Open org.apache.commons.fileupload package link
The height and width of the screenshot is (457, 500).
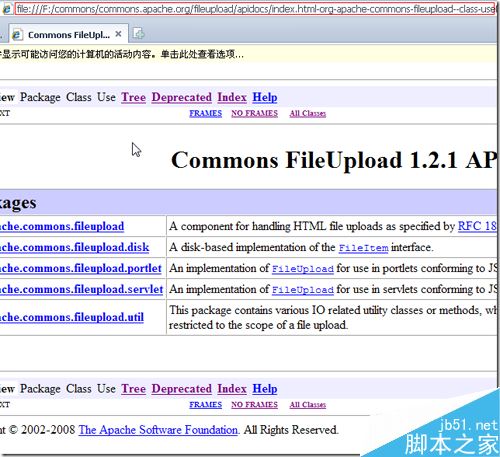(62, 226)
